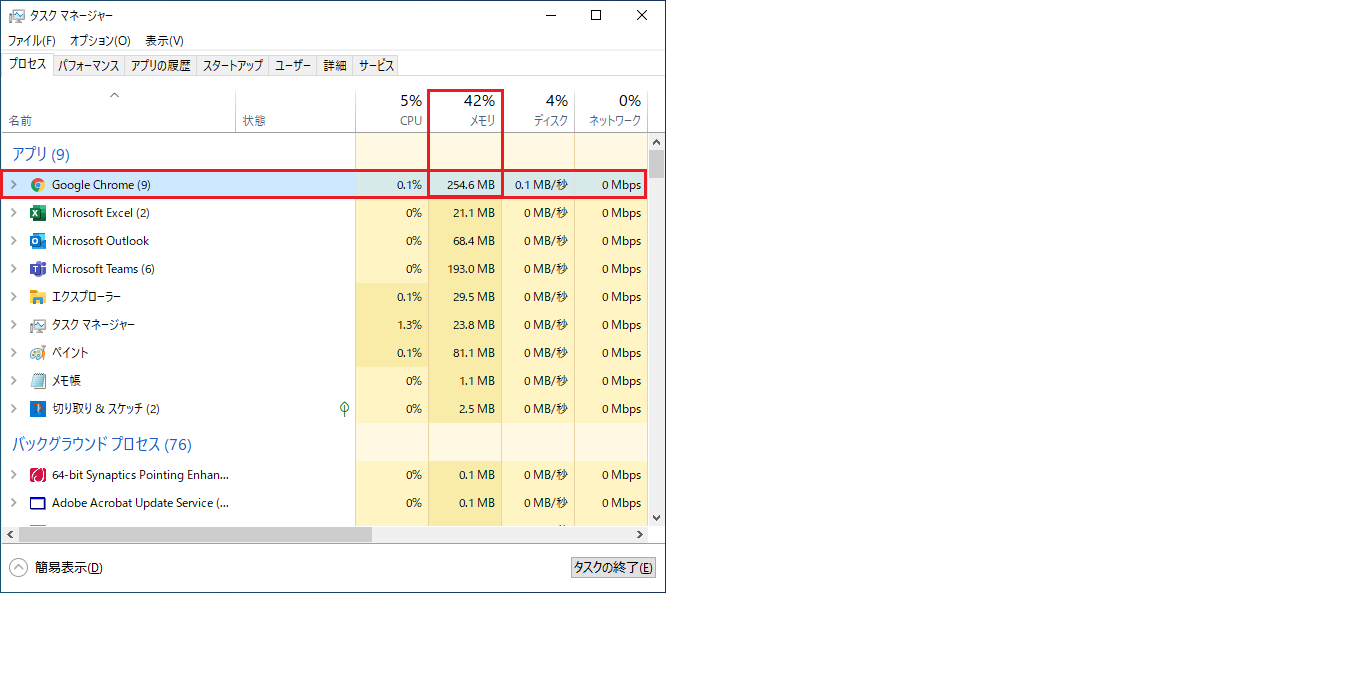1364x697 pixels.
Task: Select the 切り取り & スケッチ icon
Action: (x=38, y=409)
